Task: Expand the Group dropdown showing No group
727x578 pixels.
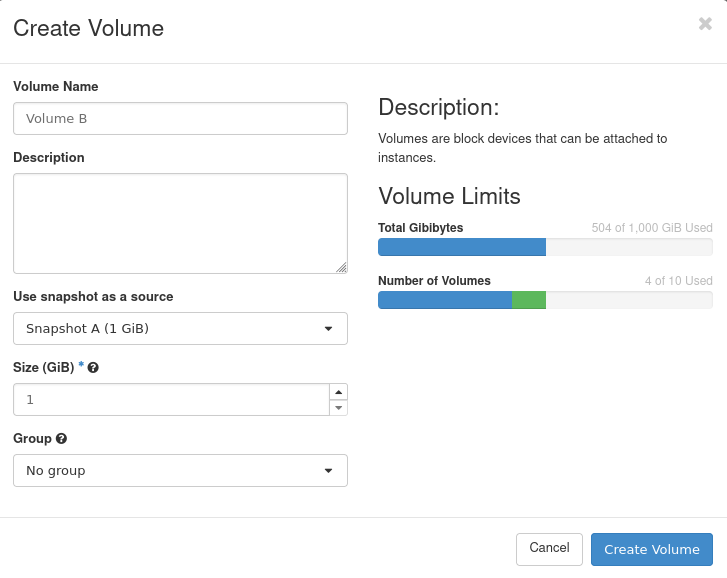Action: tap(180, 470)
